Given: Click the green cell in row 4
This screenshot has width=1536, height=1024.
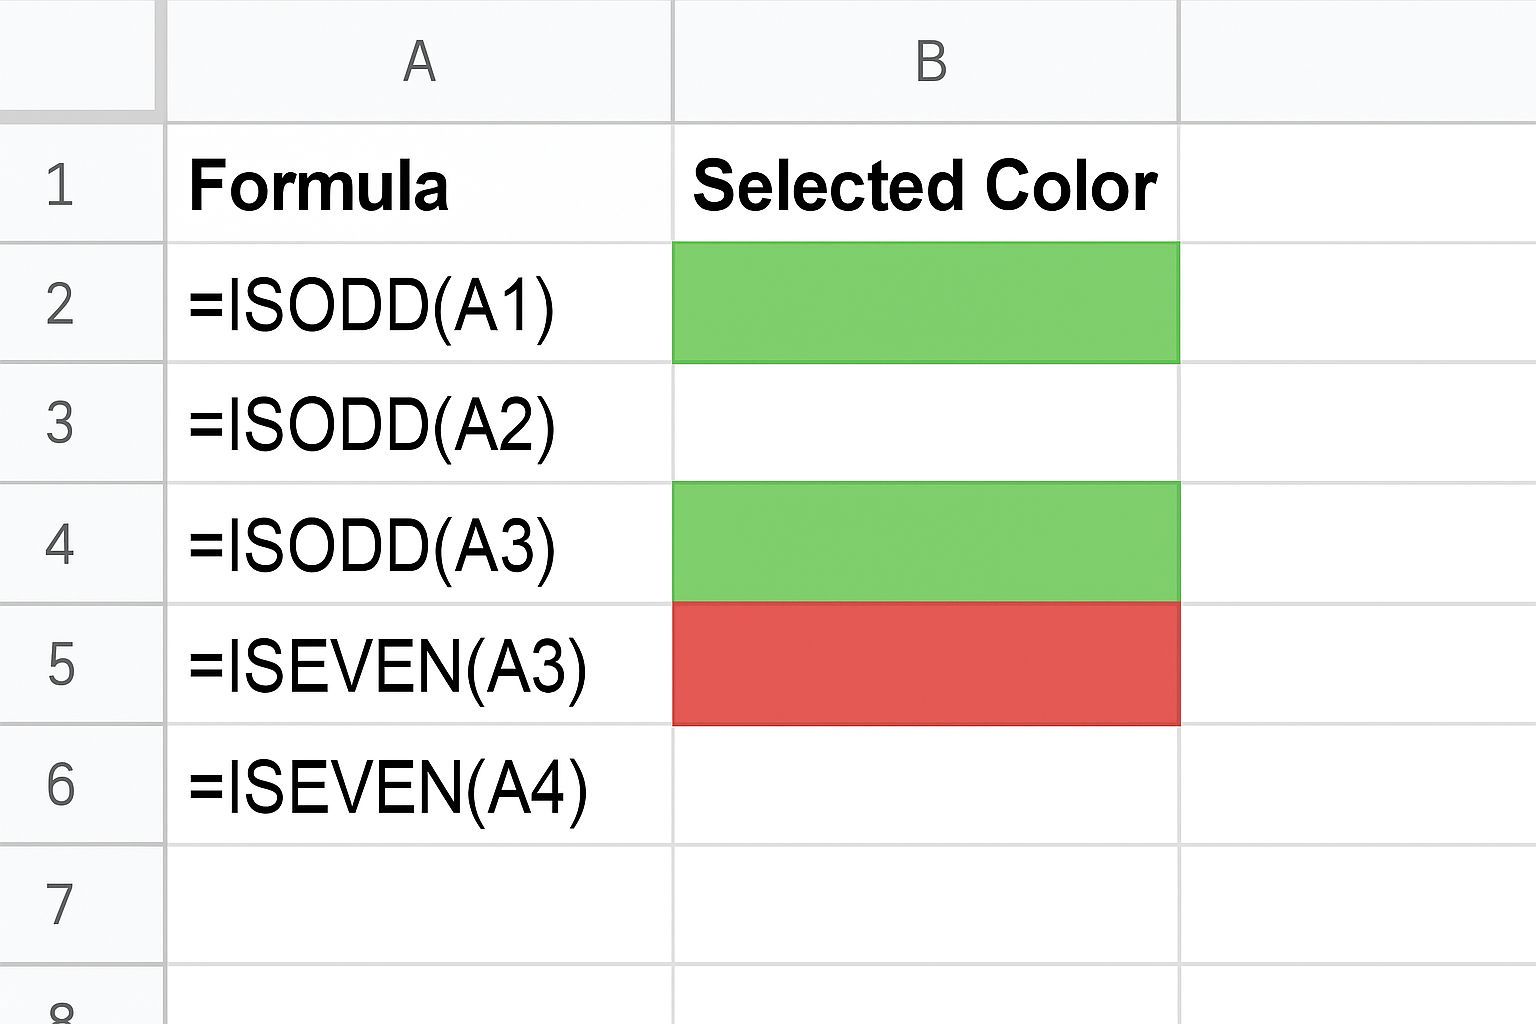Looking at the screenshot, I should (x=926, y=543).
